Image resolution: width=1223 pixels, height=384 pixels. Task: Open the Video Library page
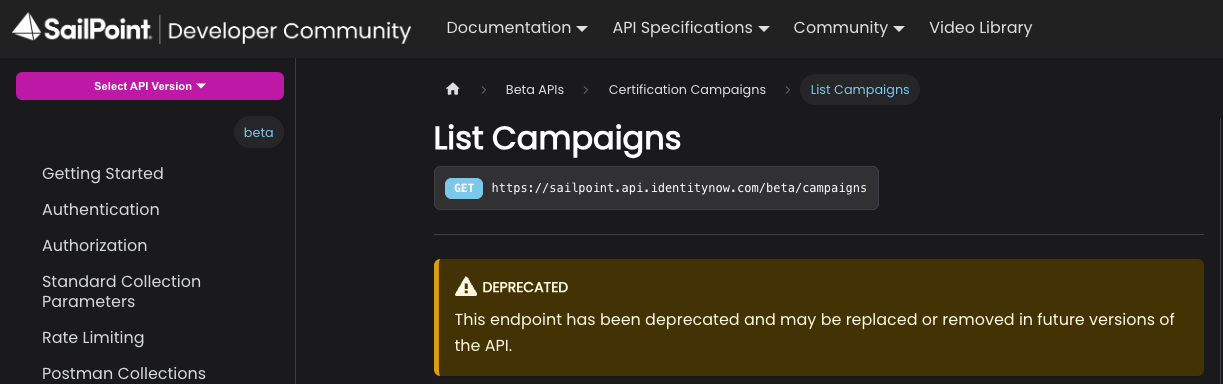(980, 28)
